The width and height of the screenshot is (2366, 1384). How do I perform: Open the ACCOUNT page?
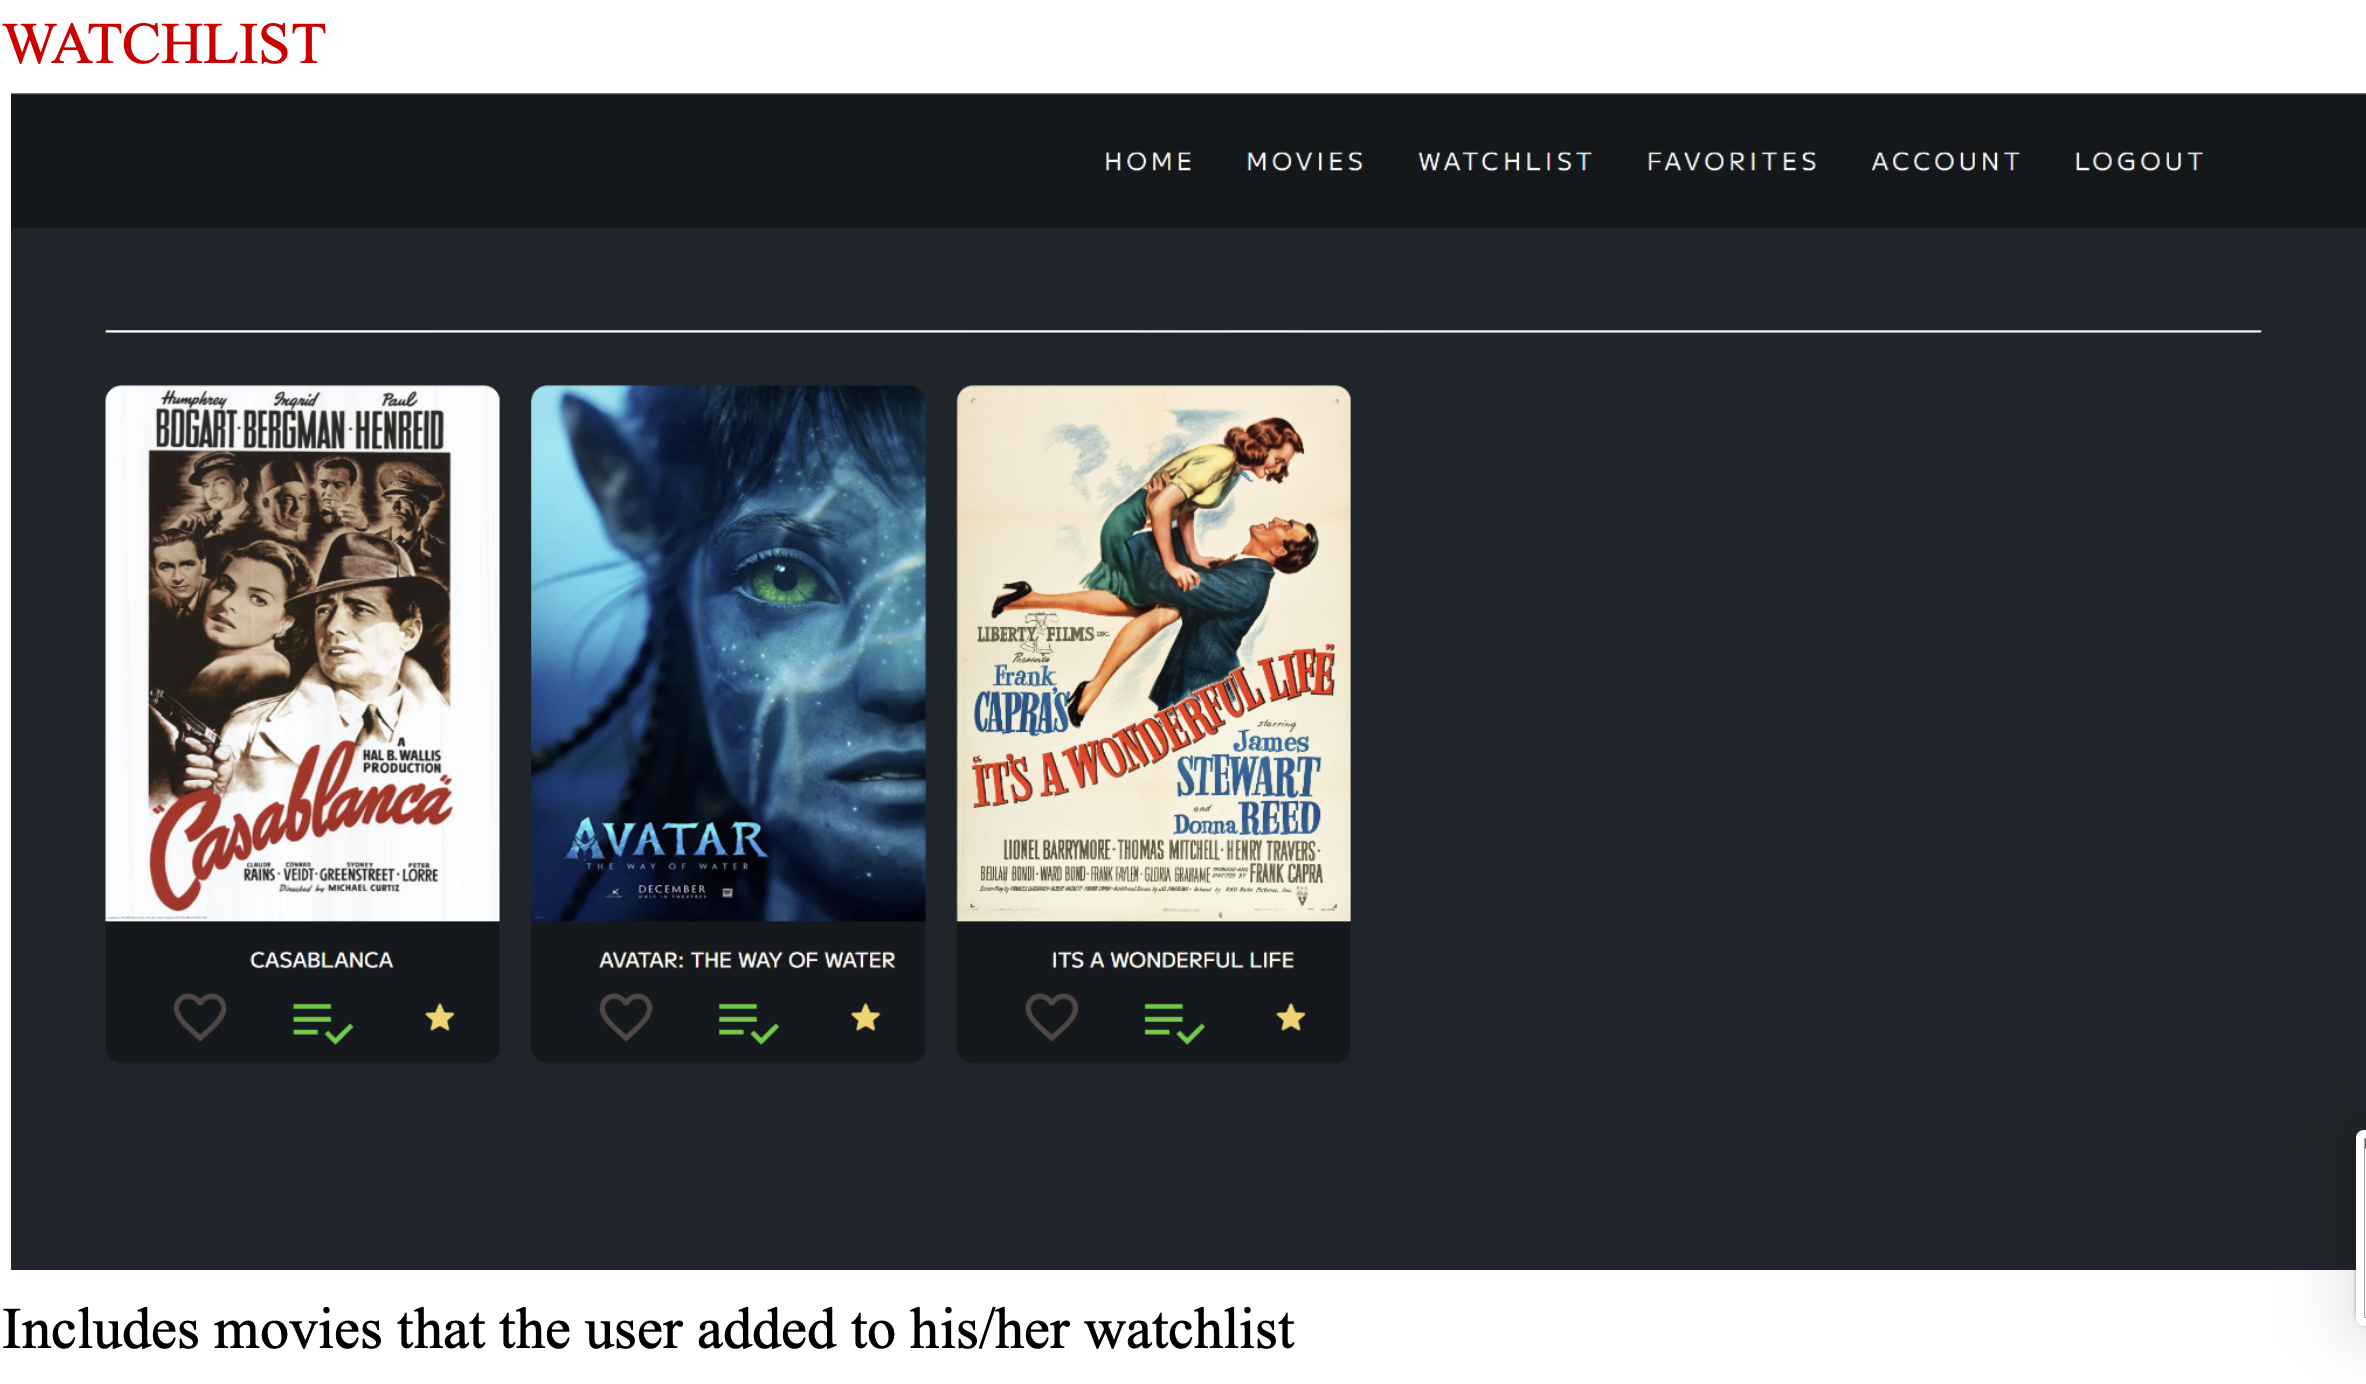(x=1945, y=160)
